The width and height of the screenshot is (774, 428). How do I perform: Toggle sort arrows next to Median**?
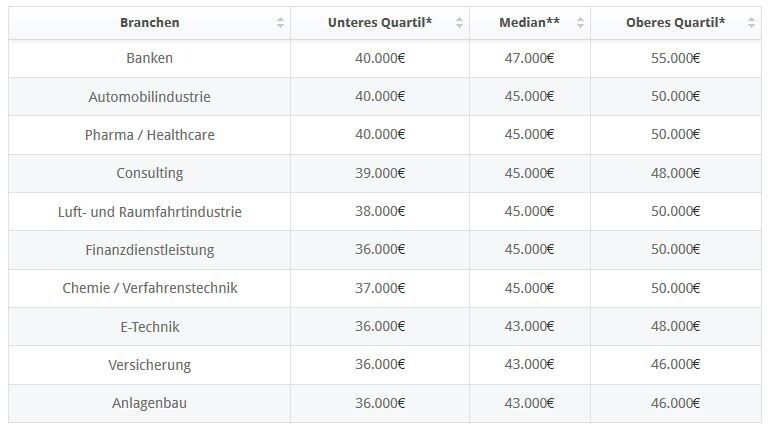tap(580, 23)
